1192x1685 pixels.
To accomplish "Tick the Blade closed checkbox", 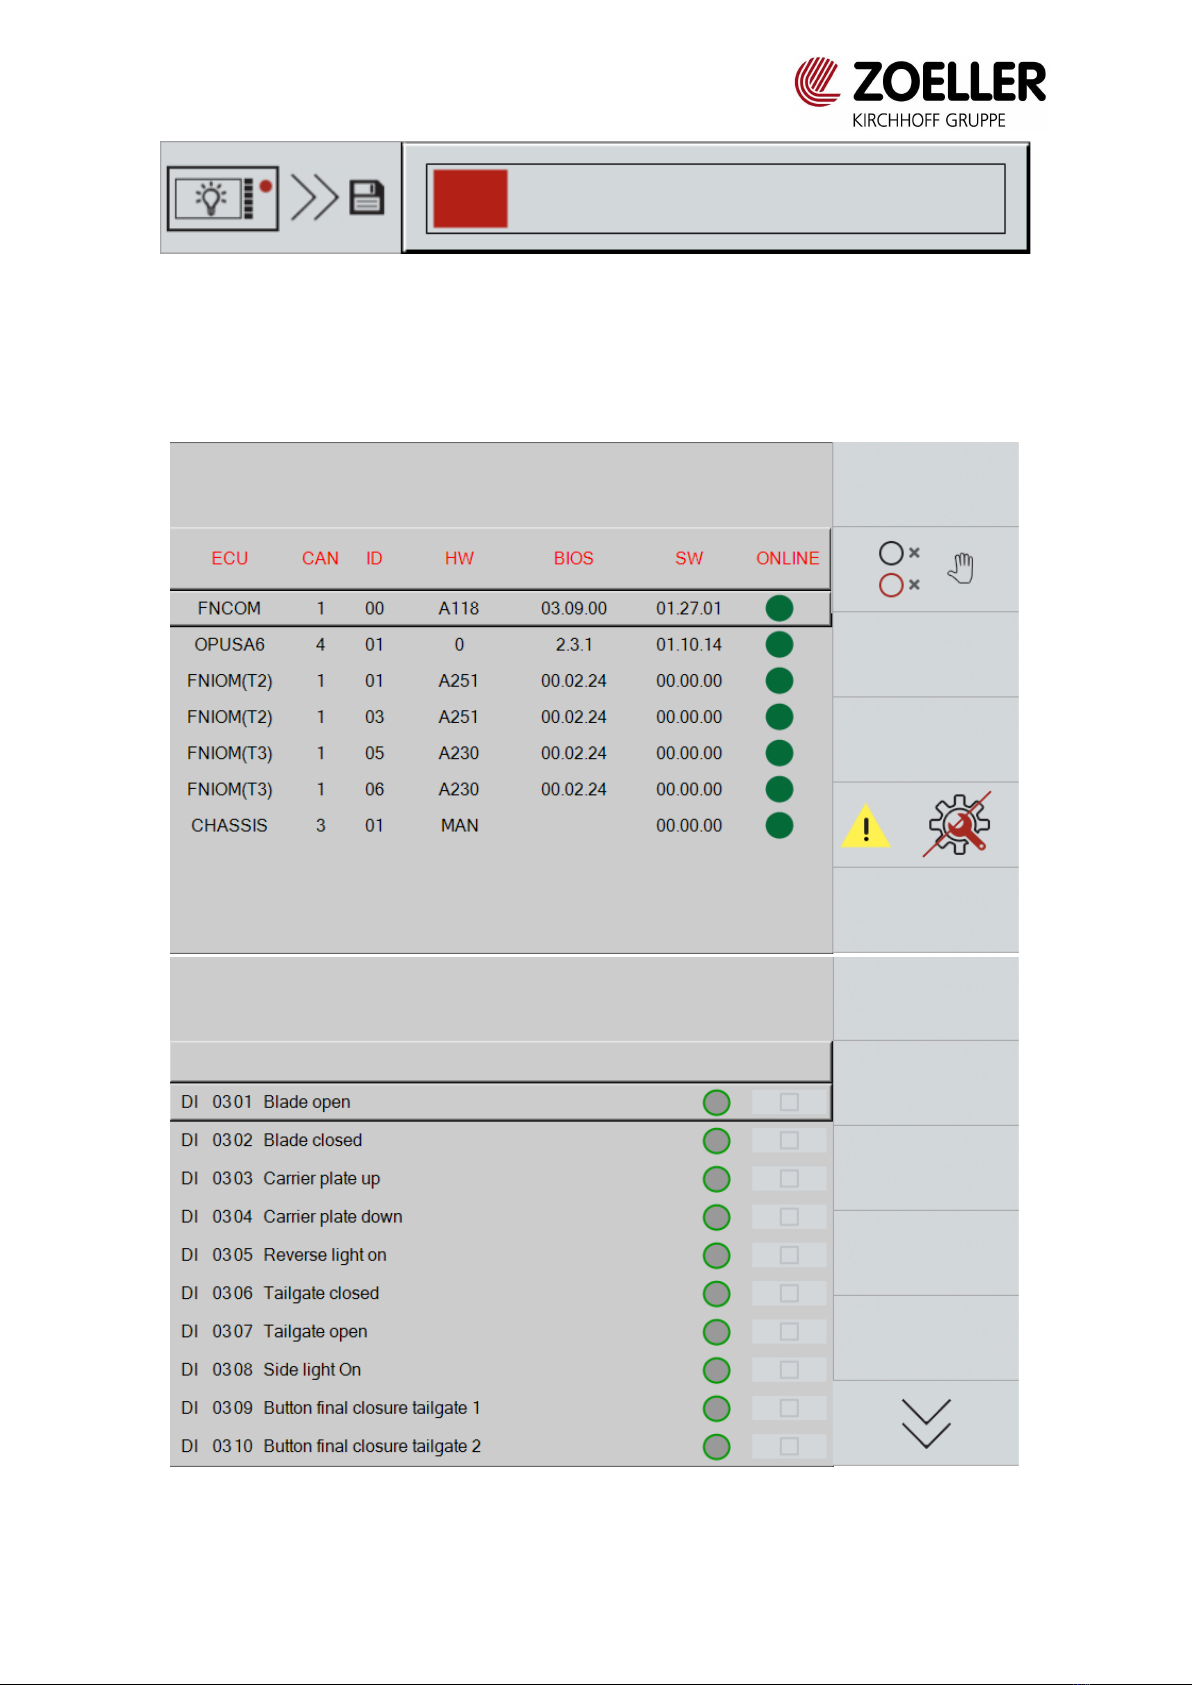I will coord(789,1140).
